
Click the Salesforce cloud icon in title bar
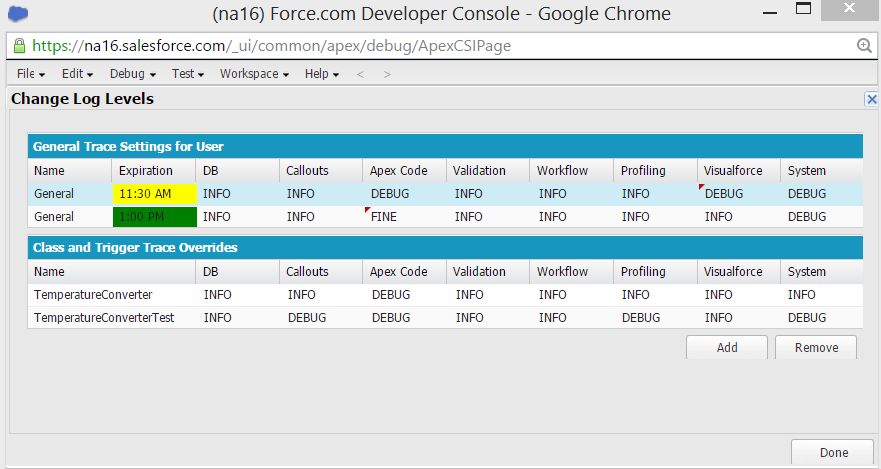tap(18, 13)
